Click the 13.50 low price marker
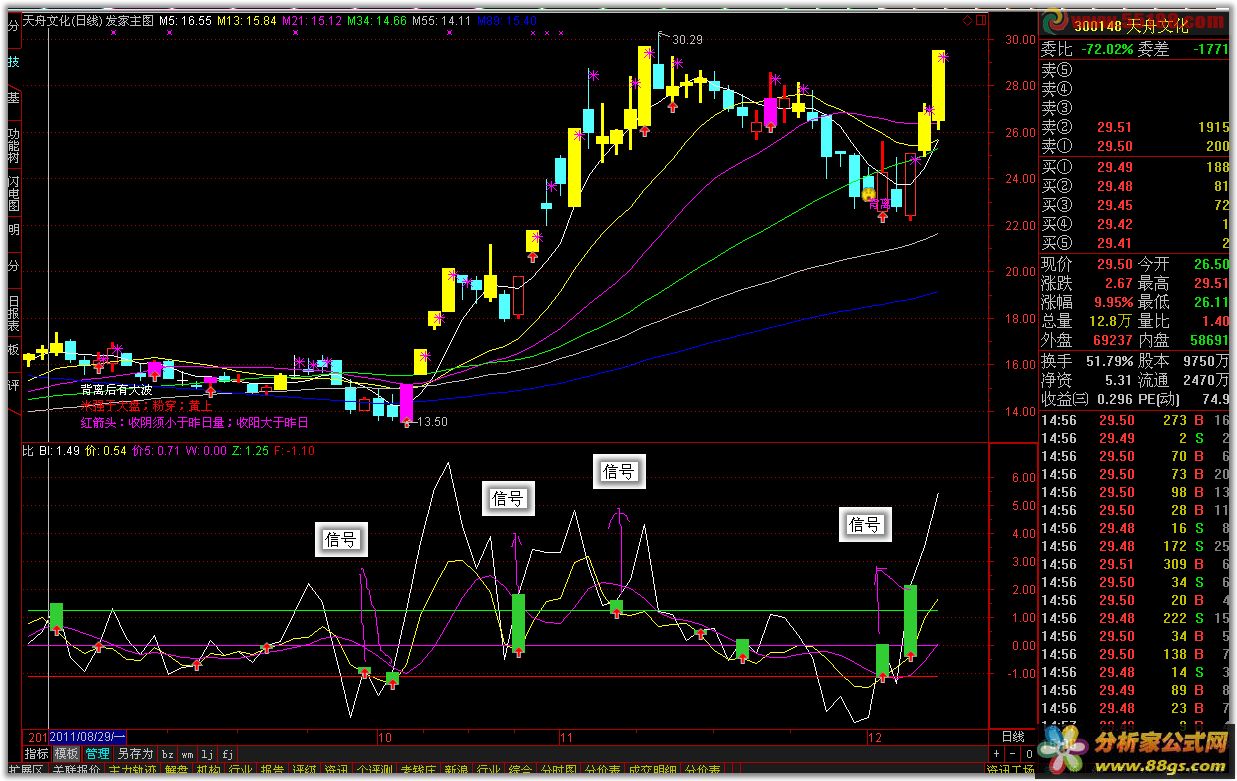The image size is (1237, 781). click(432, 422)
